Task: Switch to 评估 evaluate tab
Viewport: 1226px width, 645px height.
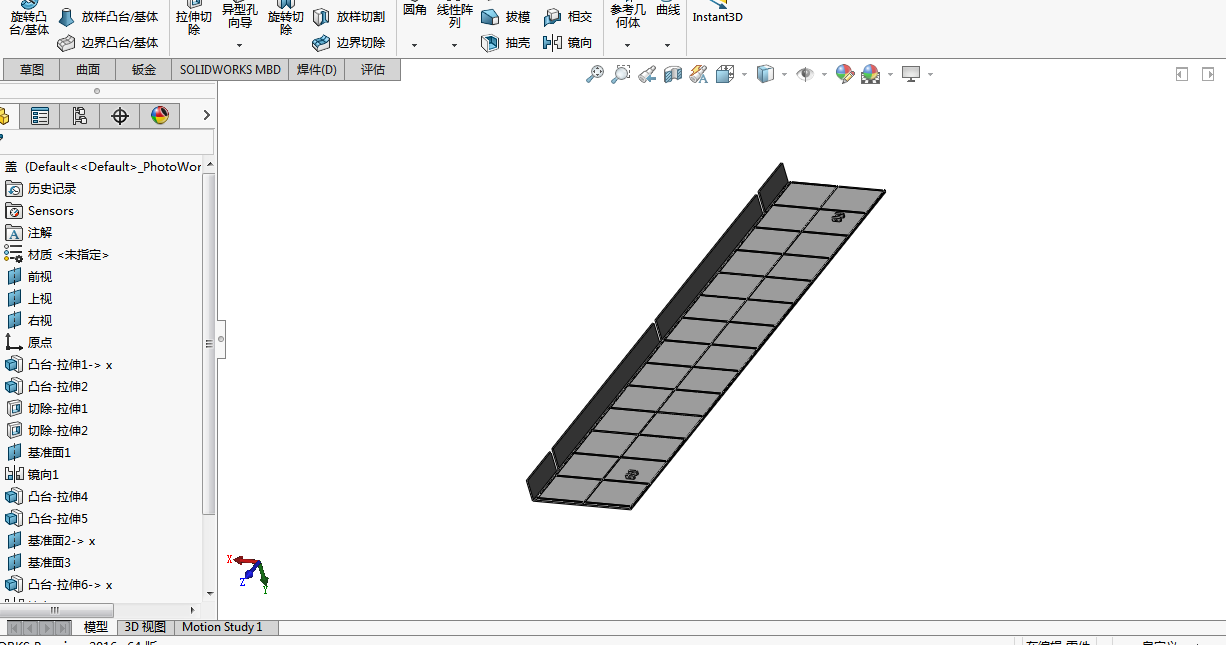Action: 373,69
